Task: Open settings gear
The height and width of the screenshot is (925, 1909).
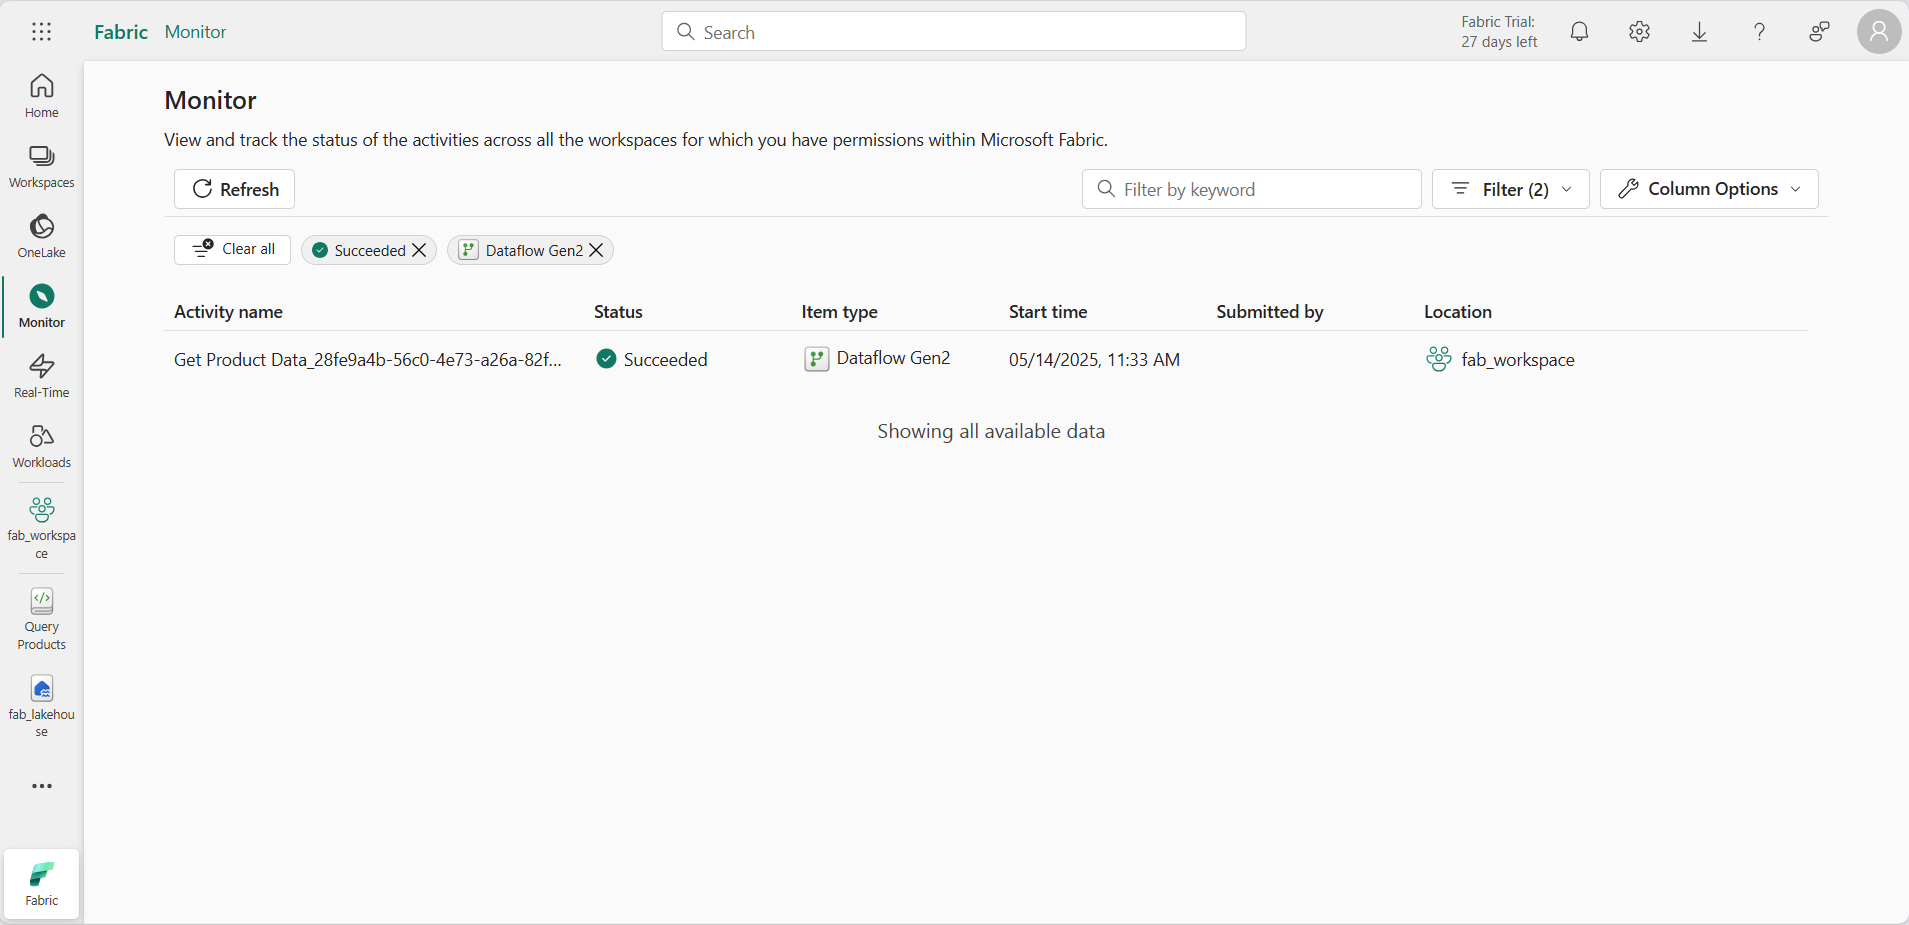Action: (x=1639, y=32)
